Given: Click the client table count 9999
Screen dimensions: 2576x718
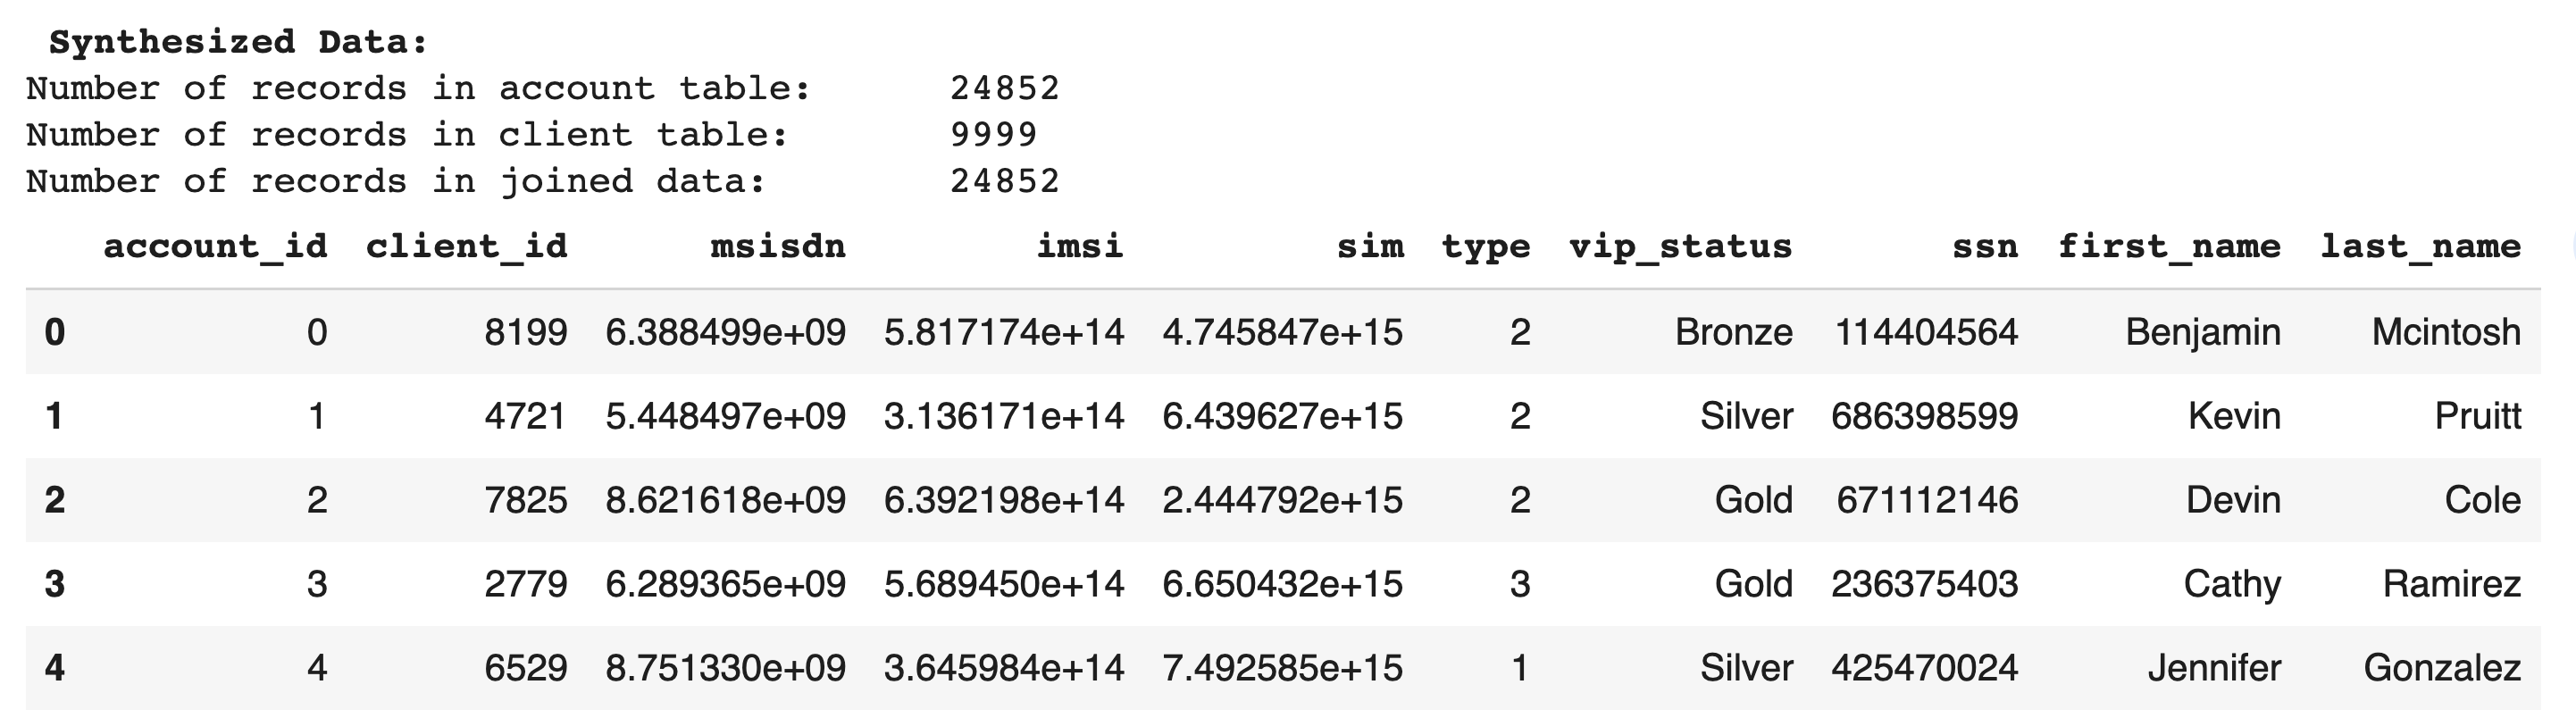Looking at the screenshot, I should [993, 135].
